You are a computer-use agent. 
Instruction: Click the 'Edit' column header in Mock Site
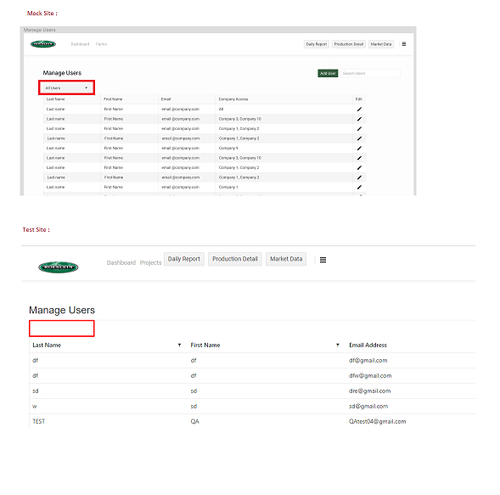(x=359, y=99)
